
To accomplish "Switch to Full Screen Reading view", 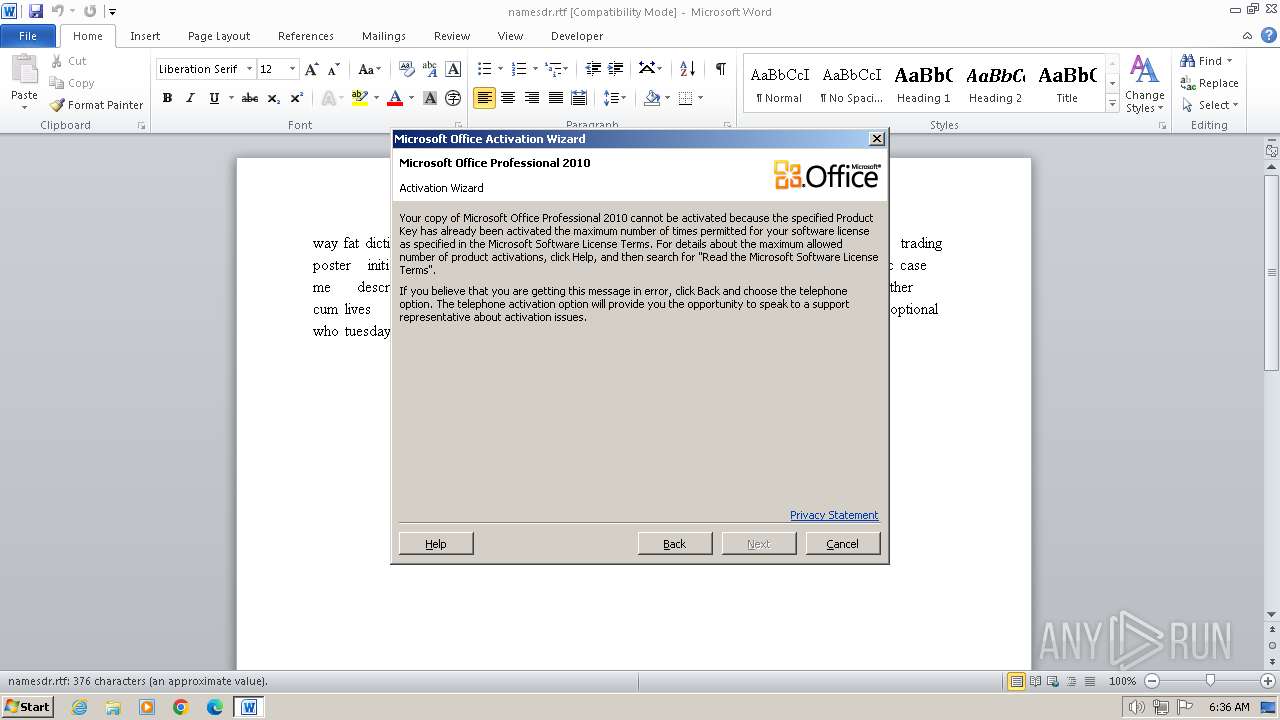I will 1035,681.
